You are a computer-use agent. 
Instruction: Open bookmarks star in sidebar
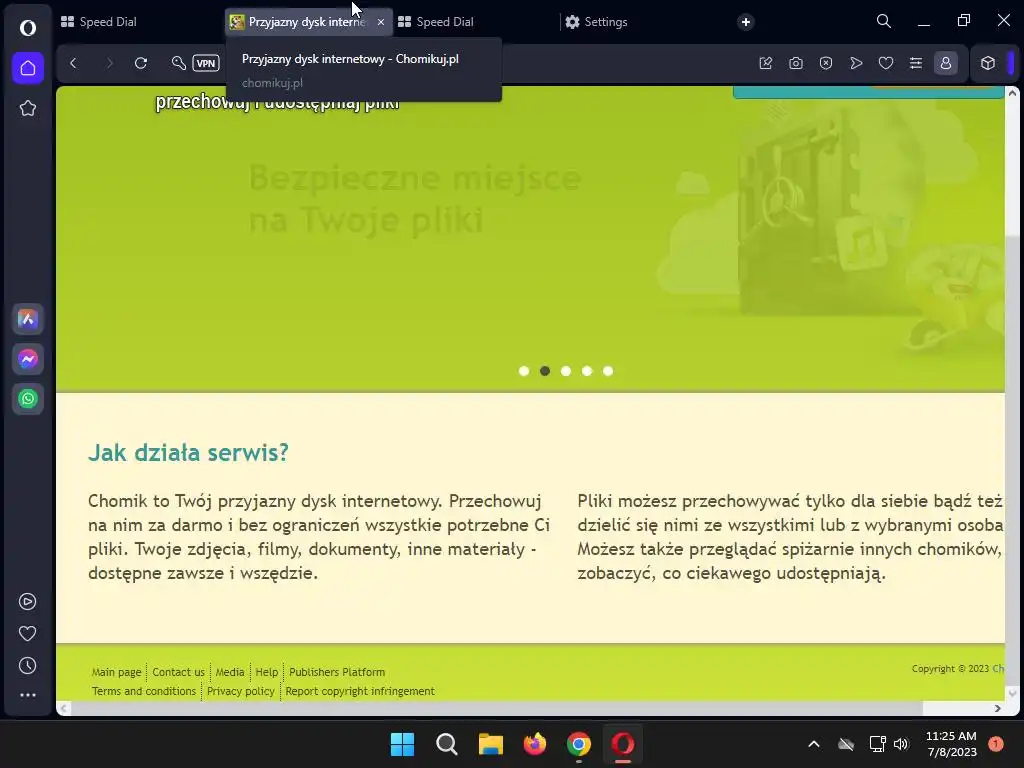tap(27, 108)
